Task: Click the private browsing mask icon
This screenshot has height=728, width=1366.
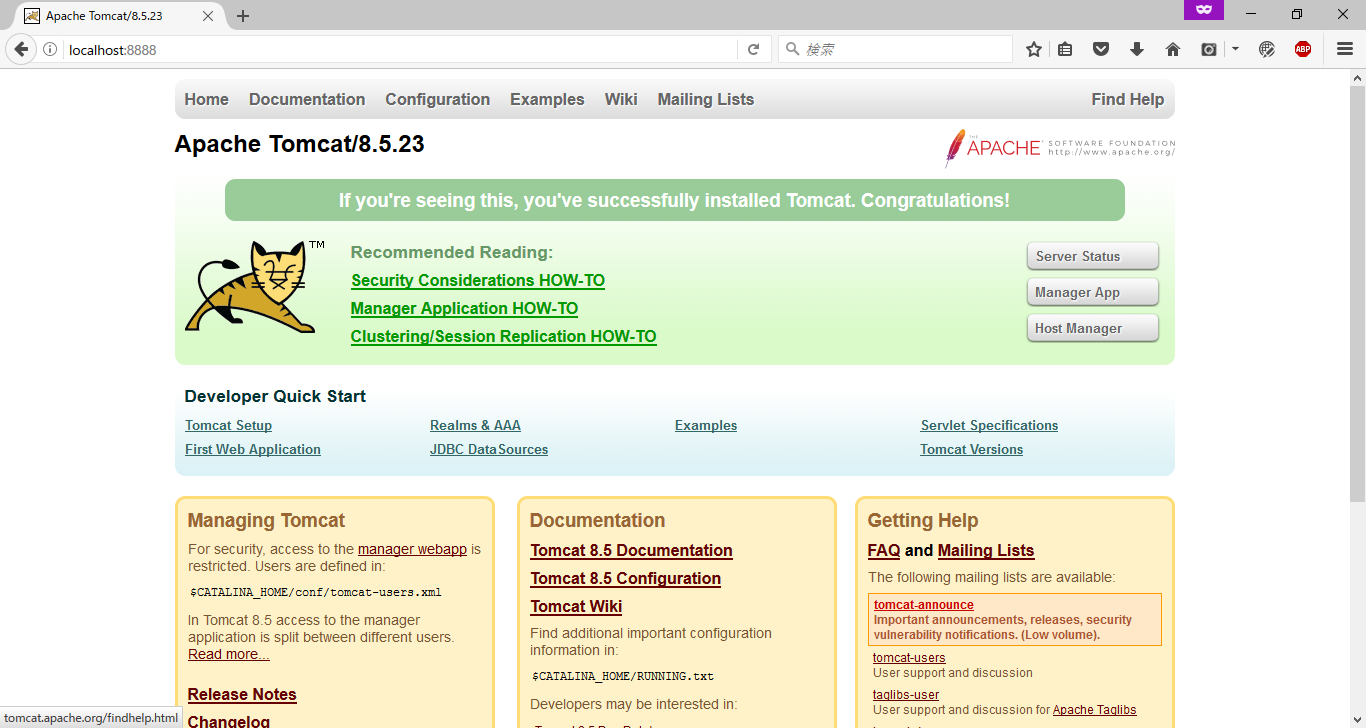Action: 1204,9
